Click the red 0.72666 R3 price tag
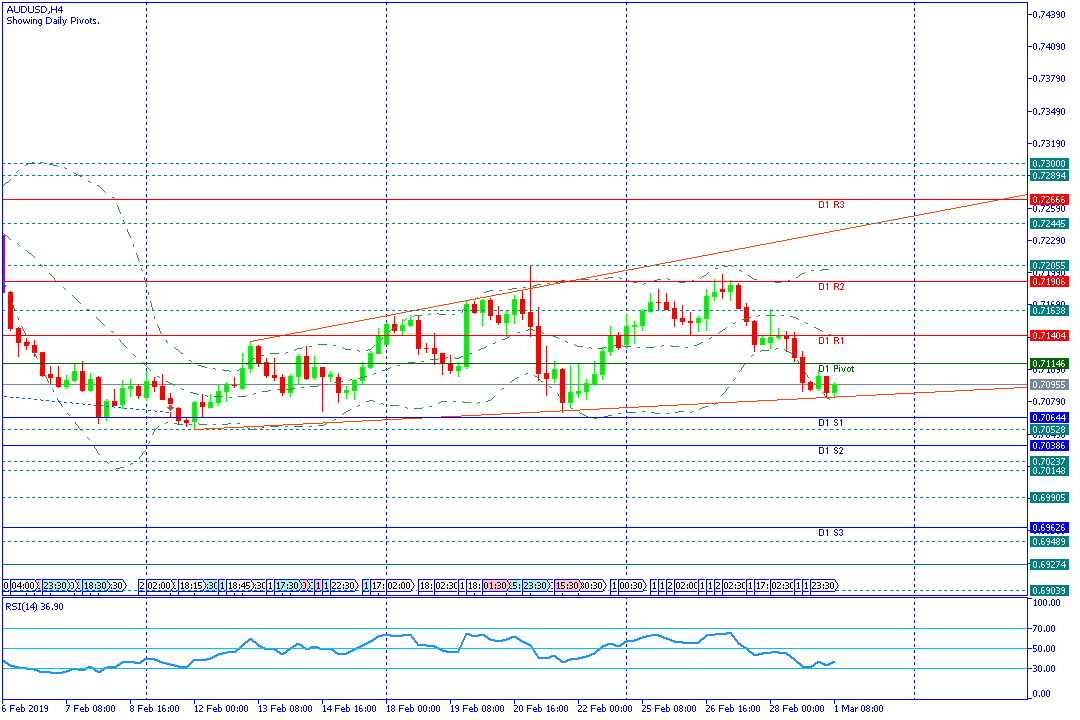Image resolution: width=1080 pixels, height=720 pixels. [1049, 199]
